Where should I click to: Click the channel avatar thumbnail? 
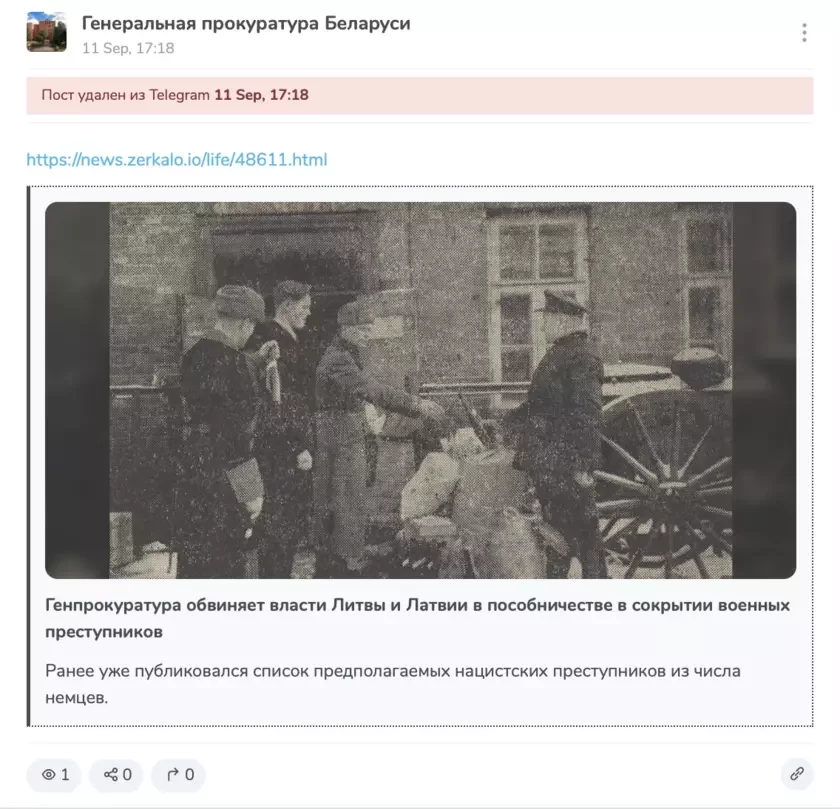pos(47,32)
